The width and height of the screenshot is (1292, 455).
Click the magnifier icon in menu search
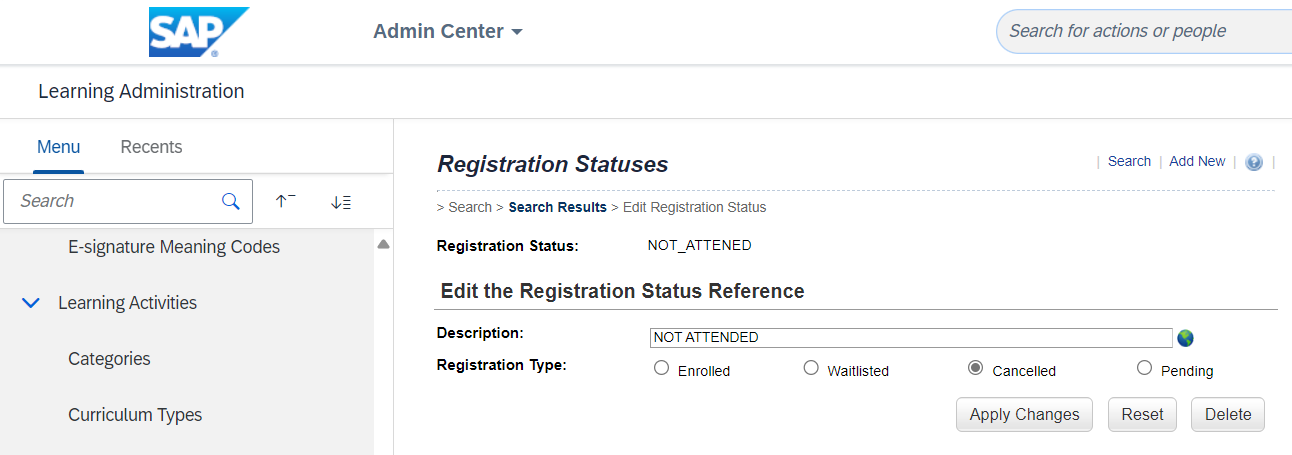point(231,201)
